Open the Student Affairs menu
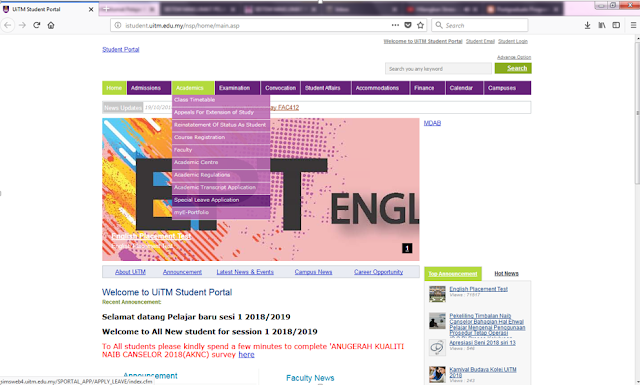The height and width of the screenshot is (385, 640). click(326, 88)
